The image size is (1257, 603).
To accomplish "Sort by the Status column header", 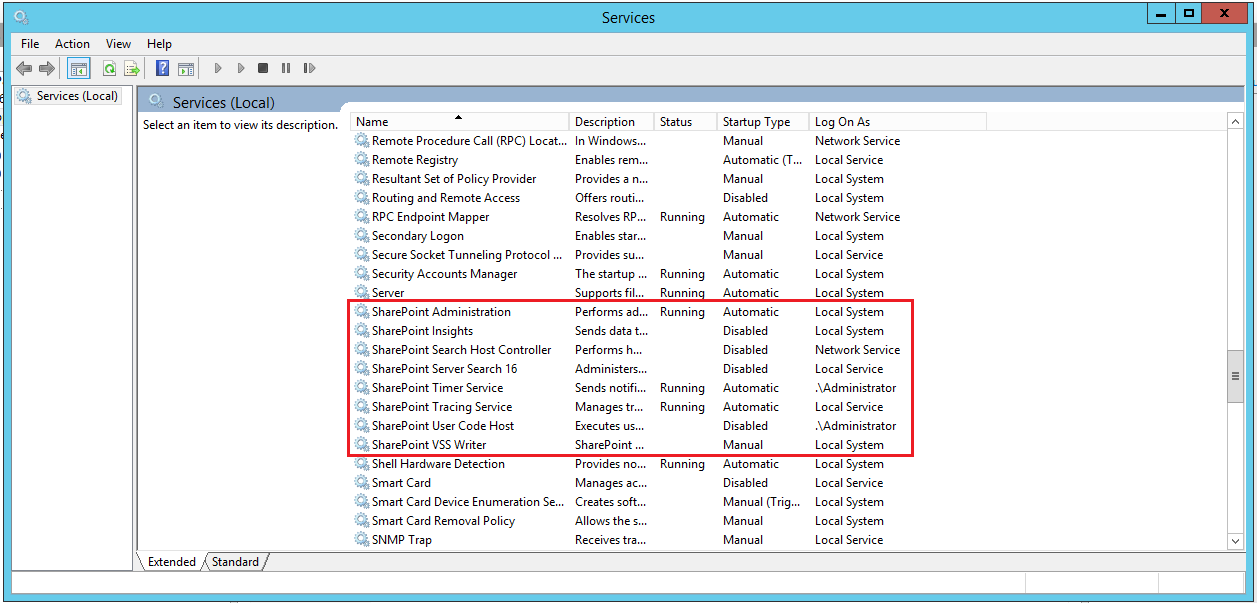I will (686, 122).
